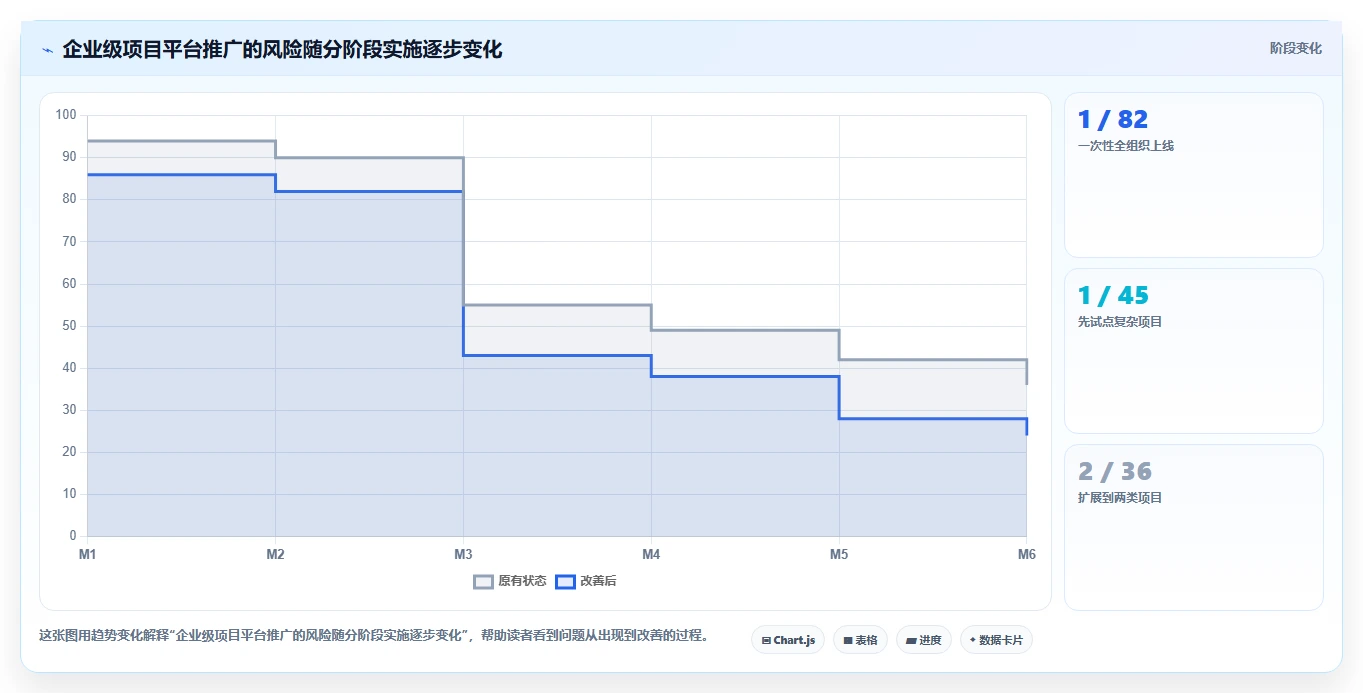Click the 50 value on the y-axis
Image resolution: width=1363 pixels, height=693 pixels.
(69, 326)
